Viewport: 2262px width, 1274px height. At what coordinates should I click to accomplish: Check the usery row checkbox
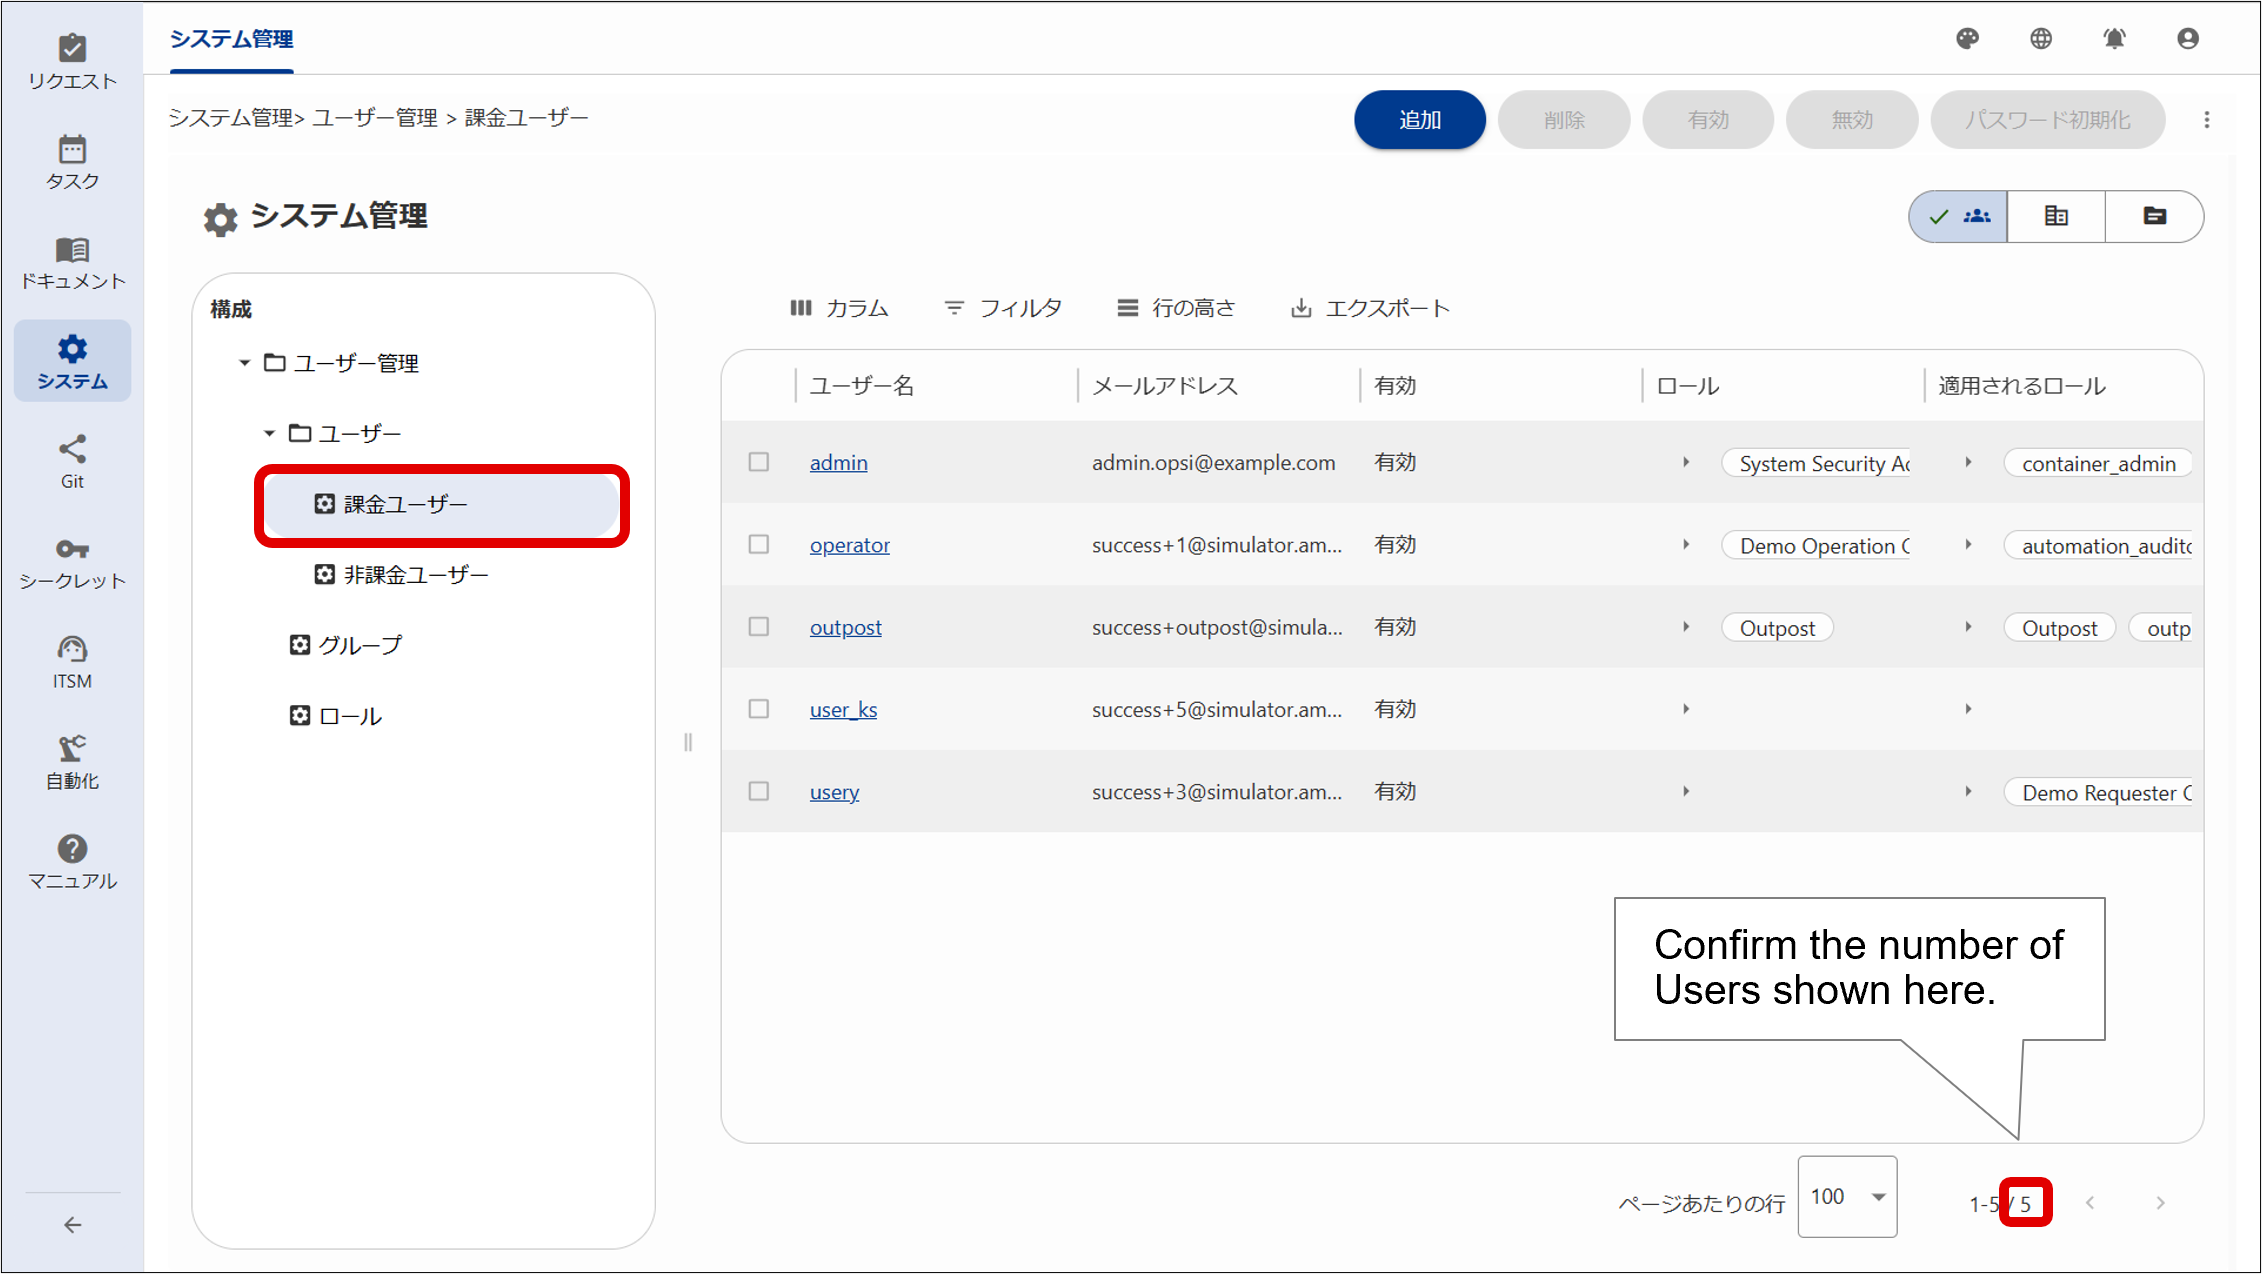pos(757,791)
